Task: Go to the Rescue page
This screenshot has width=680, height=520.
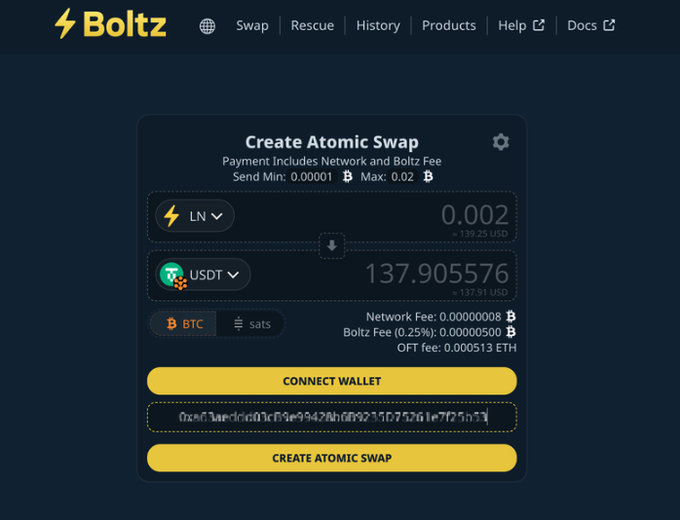Action: pos(312,25)
